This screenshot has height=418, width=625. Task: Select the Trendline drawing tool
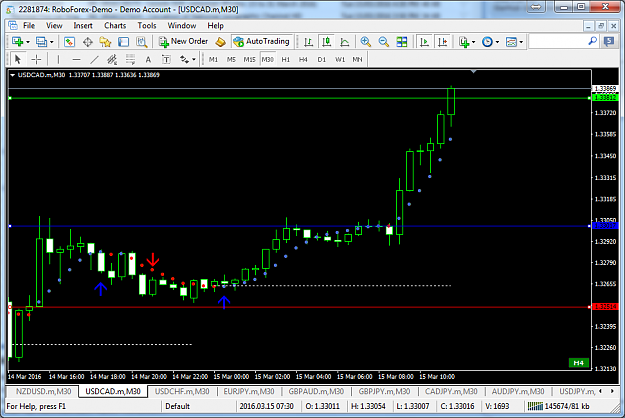94,59
